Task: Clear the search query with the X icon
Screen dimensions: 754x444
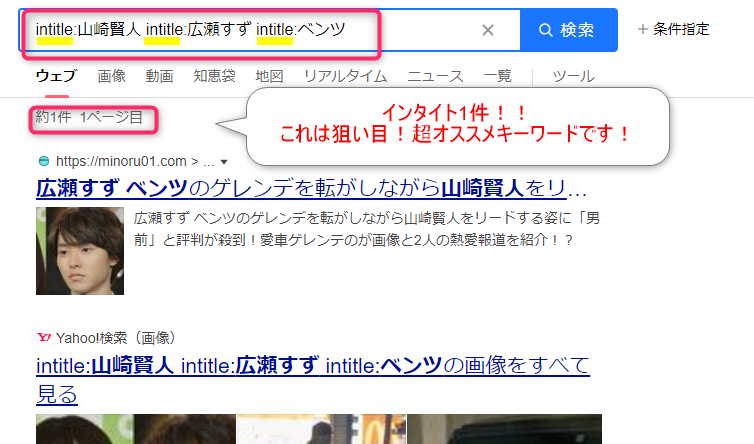Action: click(487, 30)
